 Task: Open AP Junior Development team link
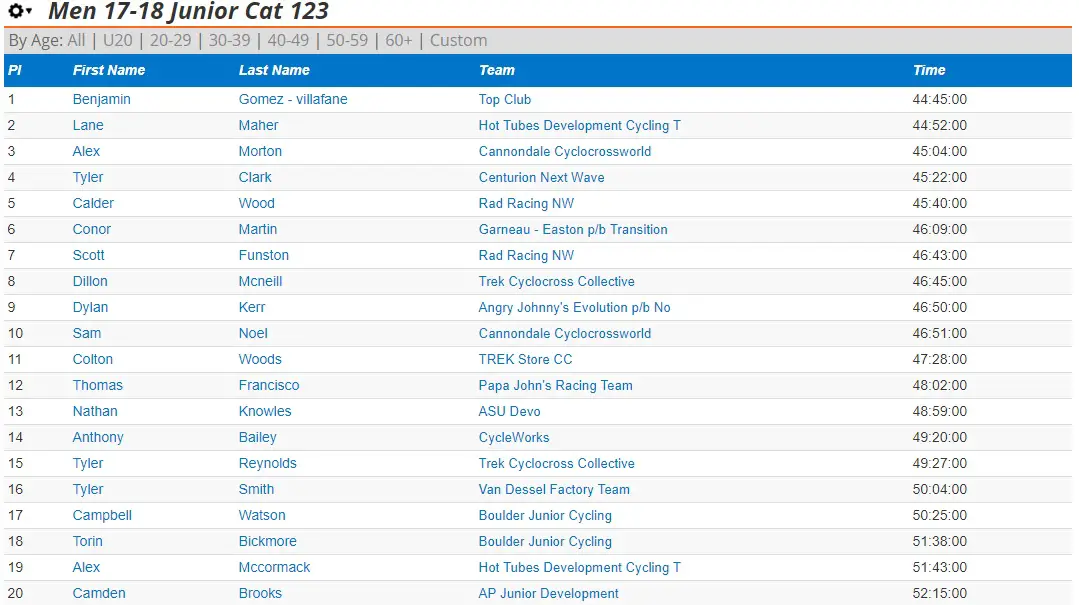(x=548, y=593)
